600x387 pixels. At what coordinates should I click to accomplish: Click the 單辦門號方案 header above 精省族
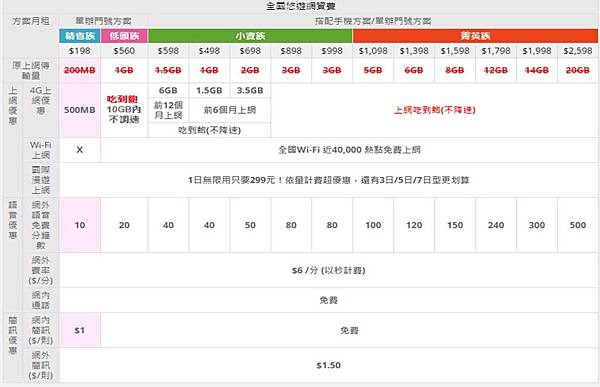click(x=103, y=21)
